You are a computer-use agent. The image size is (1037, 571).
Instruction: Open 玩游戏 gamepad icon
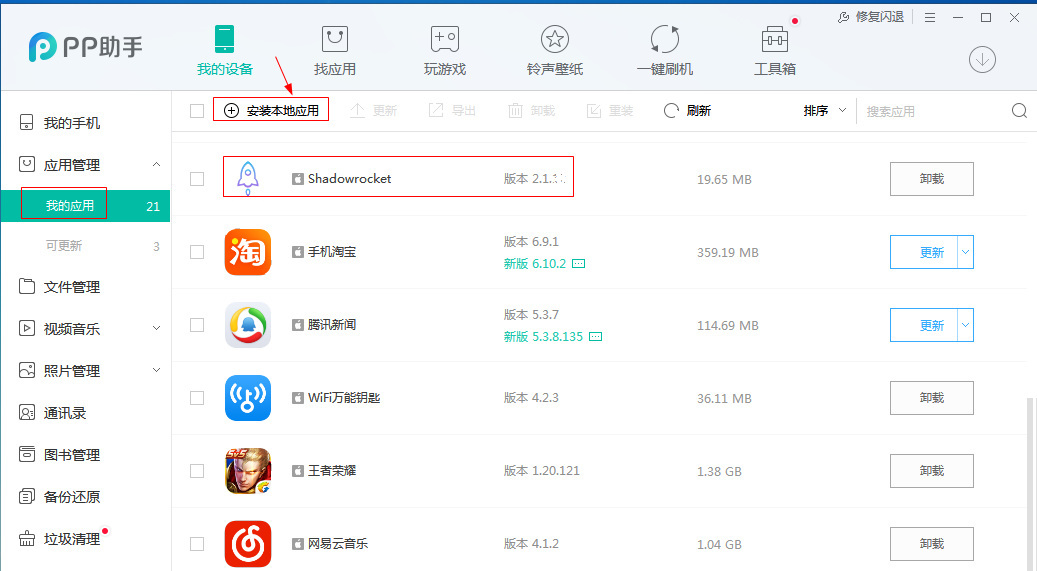444,39
